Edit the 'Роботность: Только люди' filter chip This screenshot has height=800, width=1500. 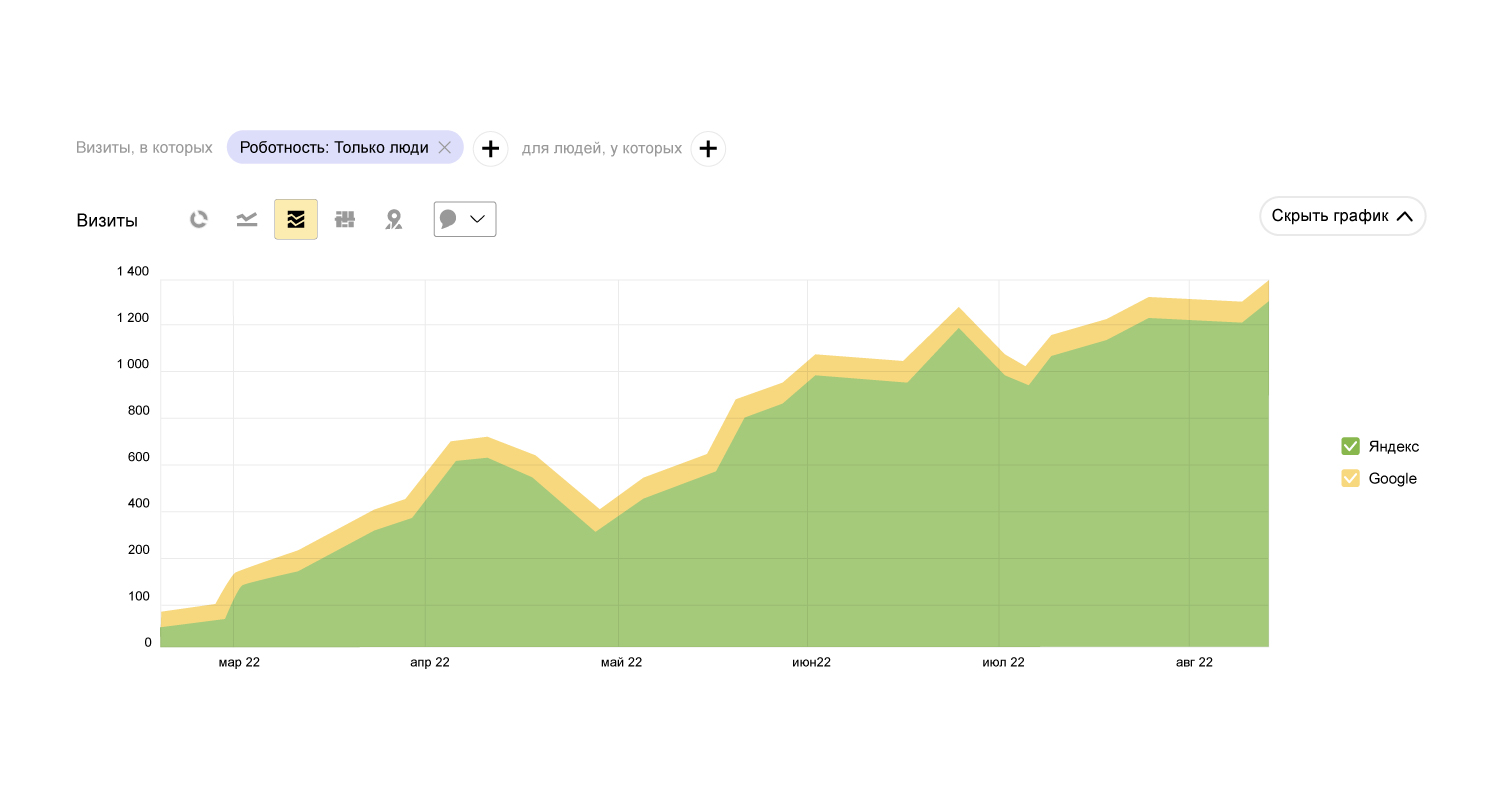point(333,148)
